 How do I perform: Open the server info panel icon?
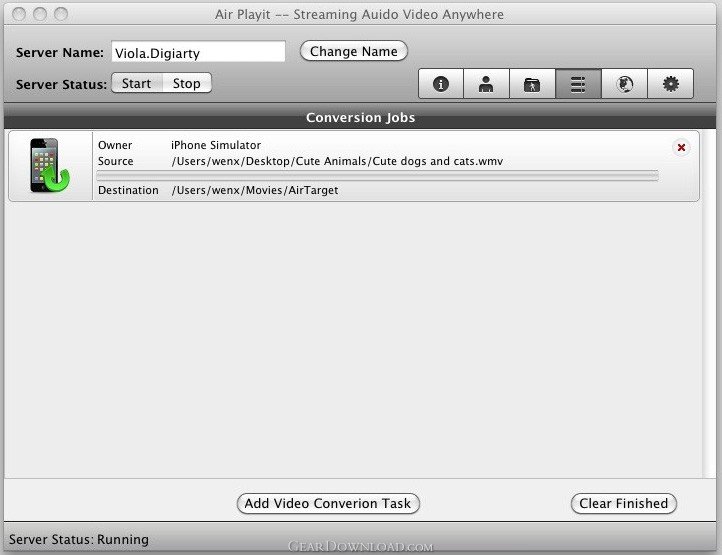pos(441,84)
